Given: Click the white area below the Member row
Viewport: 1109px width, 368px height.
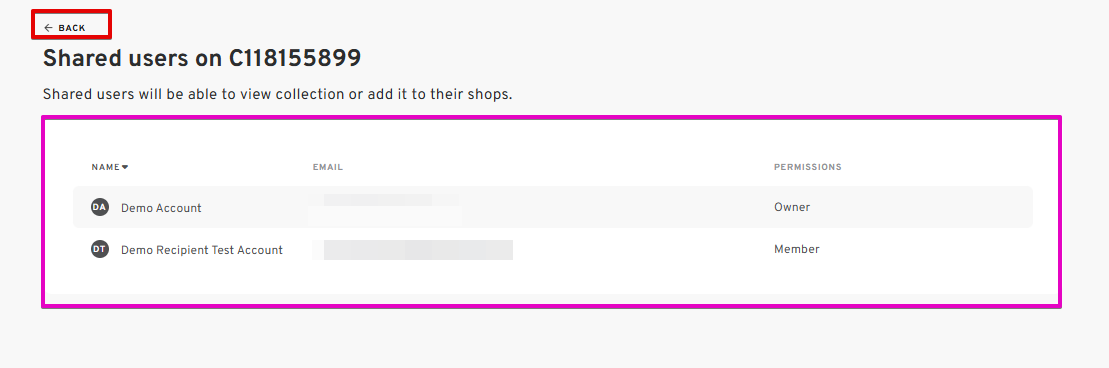Looking at the screenshot, I should [552, 282].
